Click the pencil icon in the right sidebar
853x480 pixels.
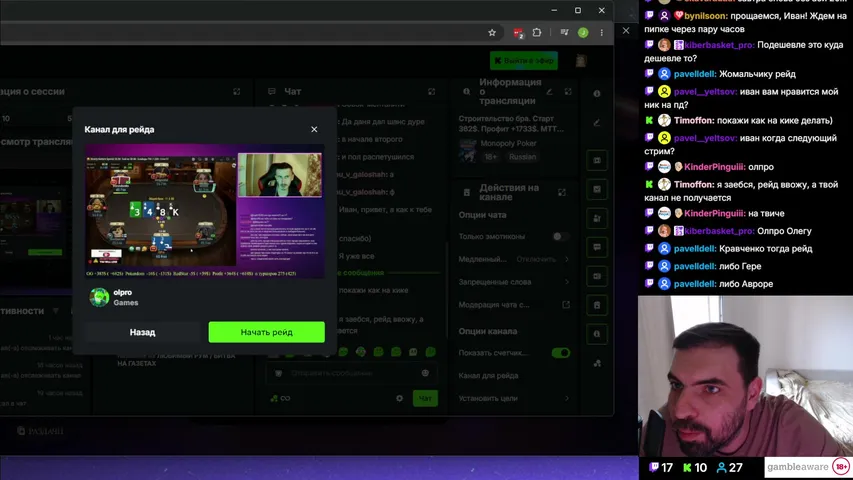tap(597, 122)
